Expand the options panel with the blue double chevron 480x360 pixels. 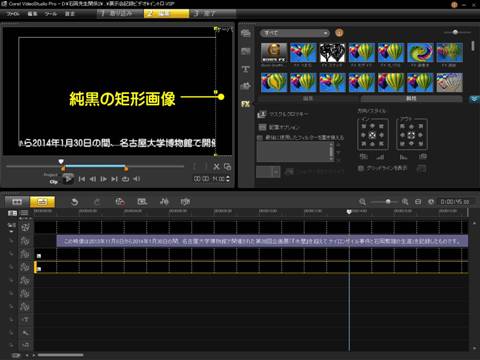click(474, 99)
